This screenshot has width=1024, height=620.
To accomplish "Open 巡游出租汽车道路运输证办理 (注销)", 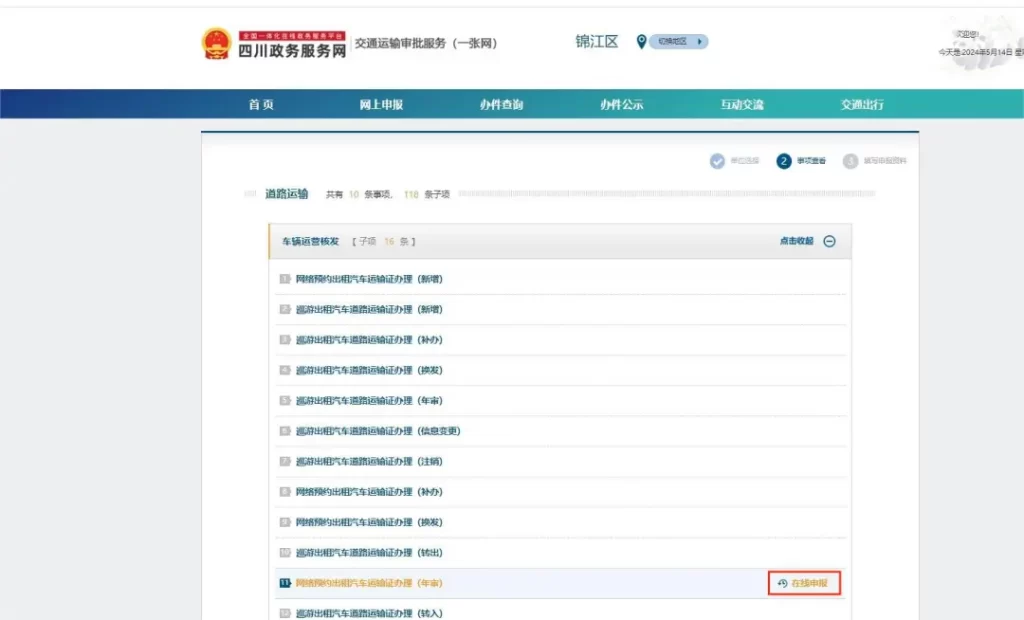I will [x=369, y=461].
